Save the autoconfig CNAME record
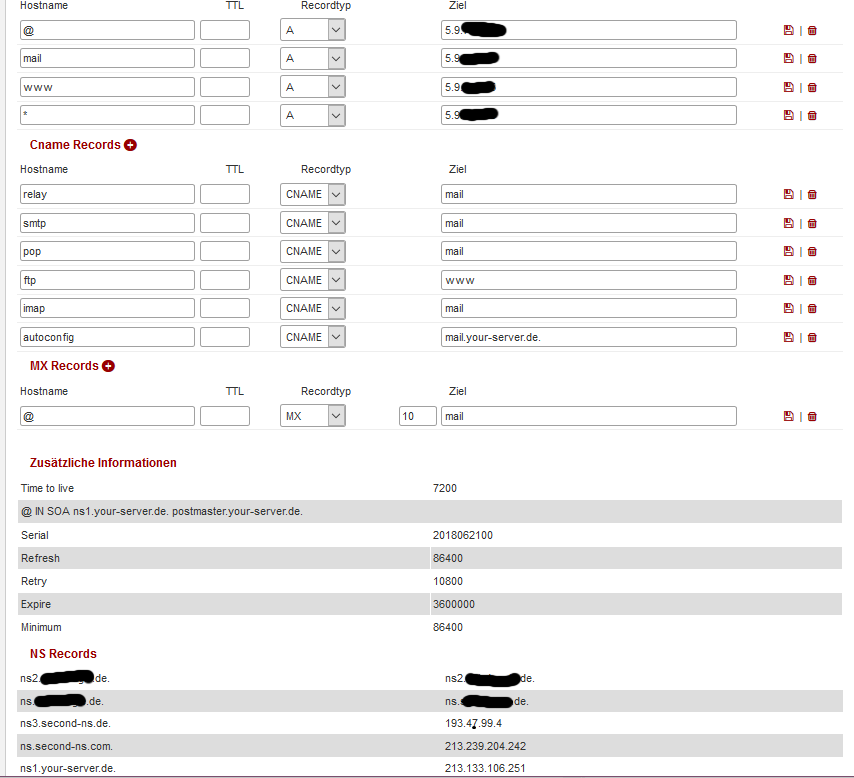The height and width of the screenshot is (778, 854). pos(788,338)
